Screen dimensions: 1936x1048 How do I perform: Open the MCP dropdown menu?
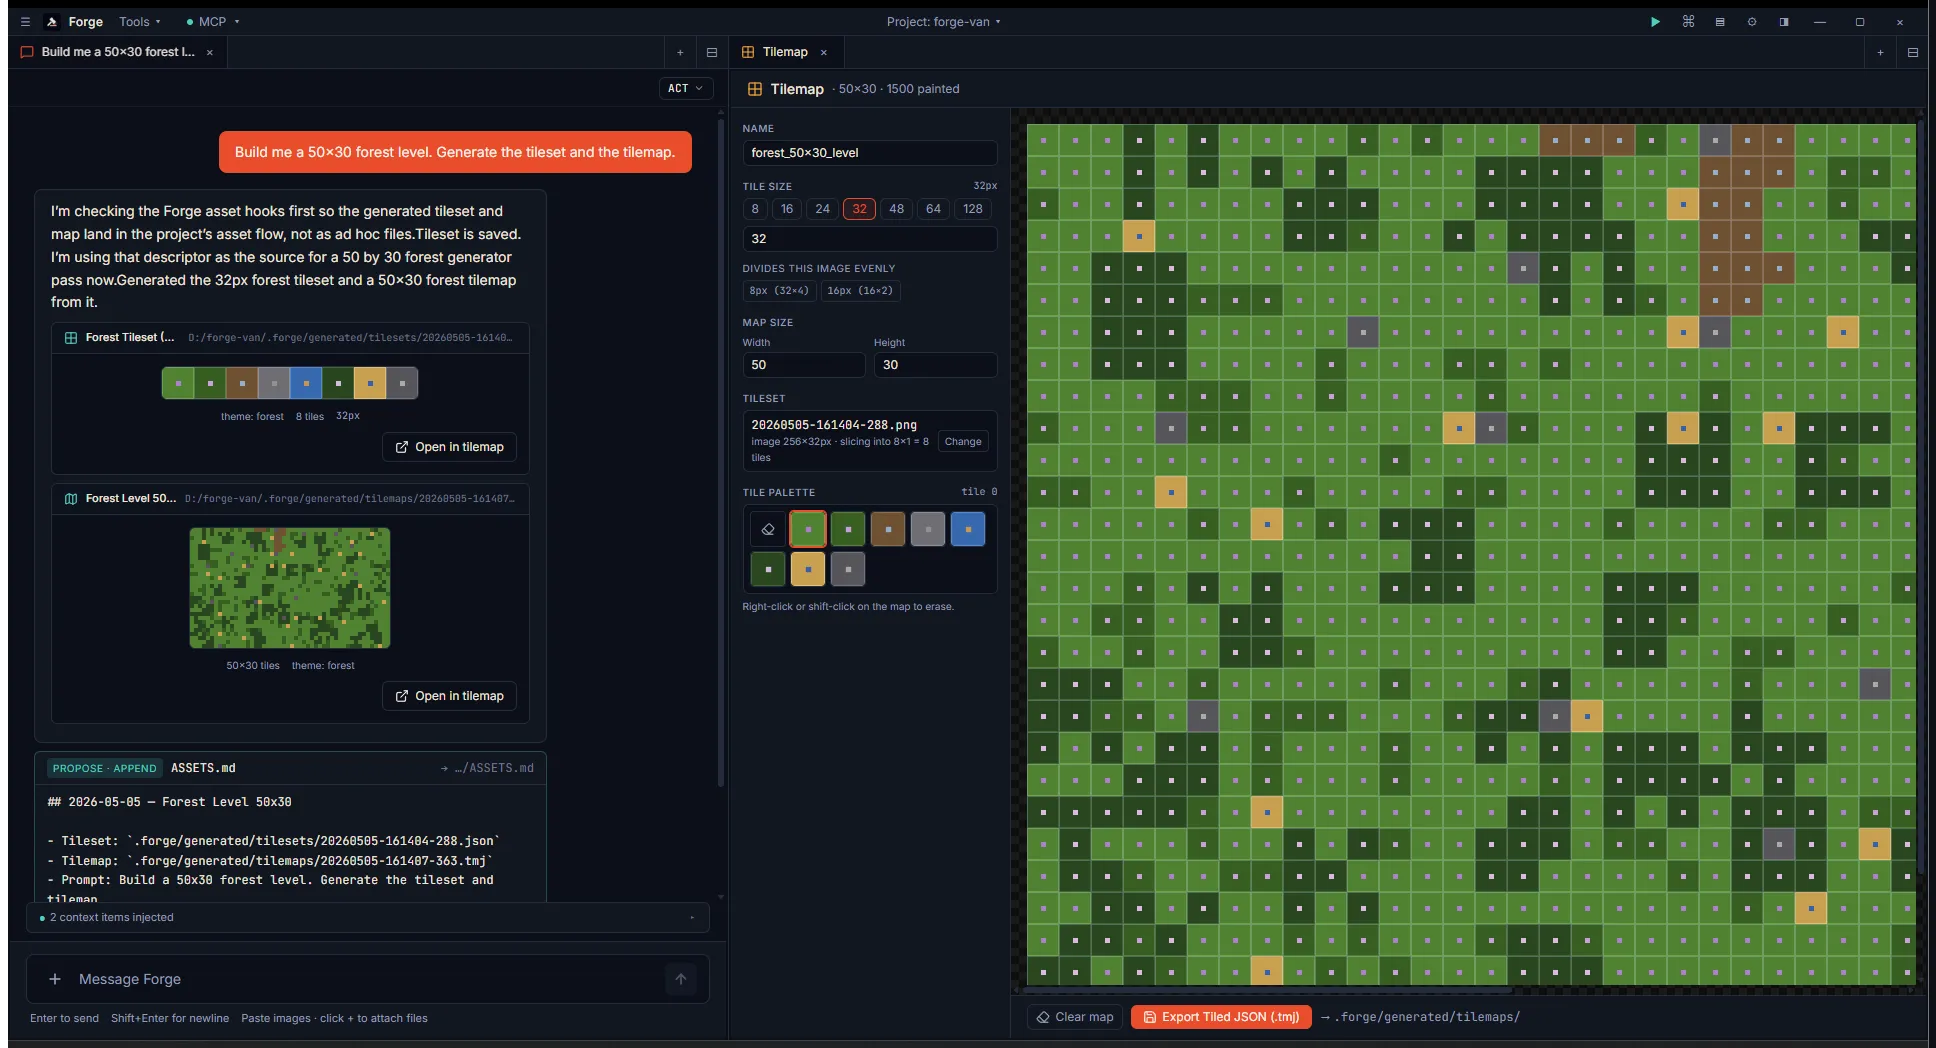pyautogui.click(x=213, y=21)
